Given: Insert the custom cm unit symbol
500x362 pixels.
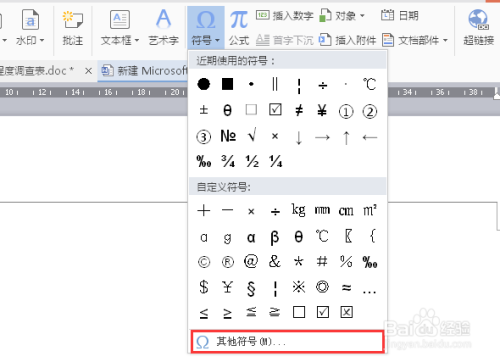Looking at the screenshot, I should pyautogui.click(x=346, y=211).
